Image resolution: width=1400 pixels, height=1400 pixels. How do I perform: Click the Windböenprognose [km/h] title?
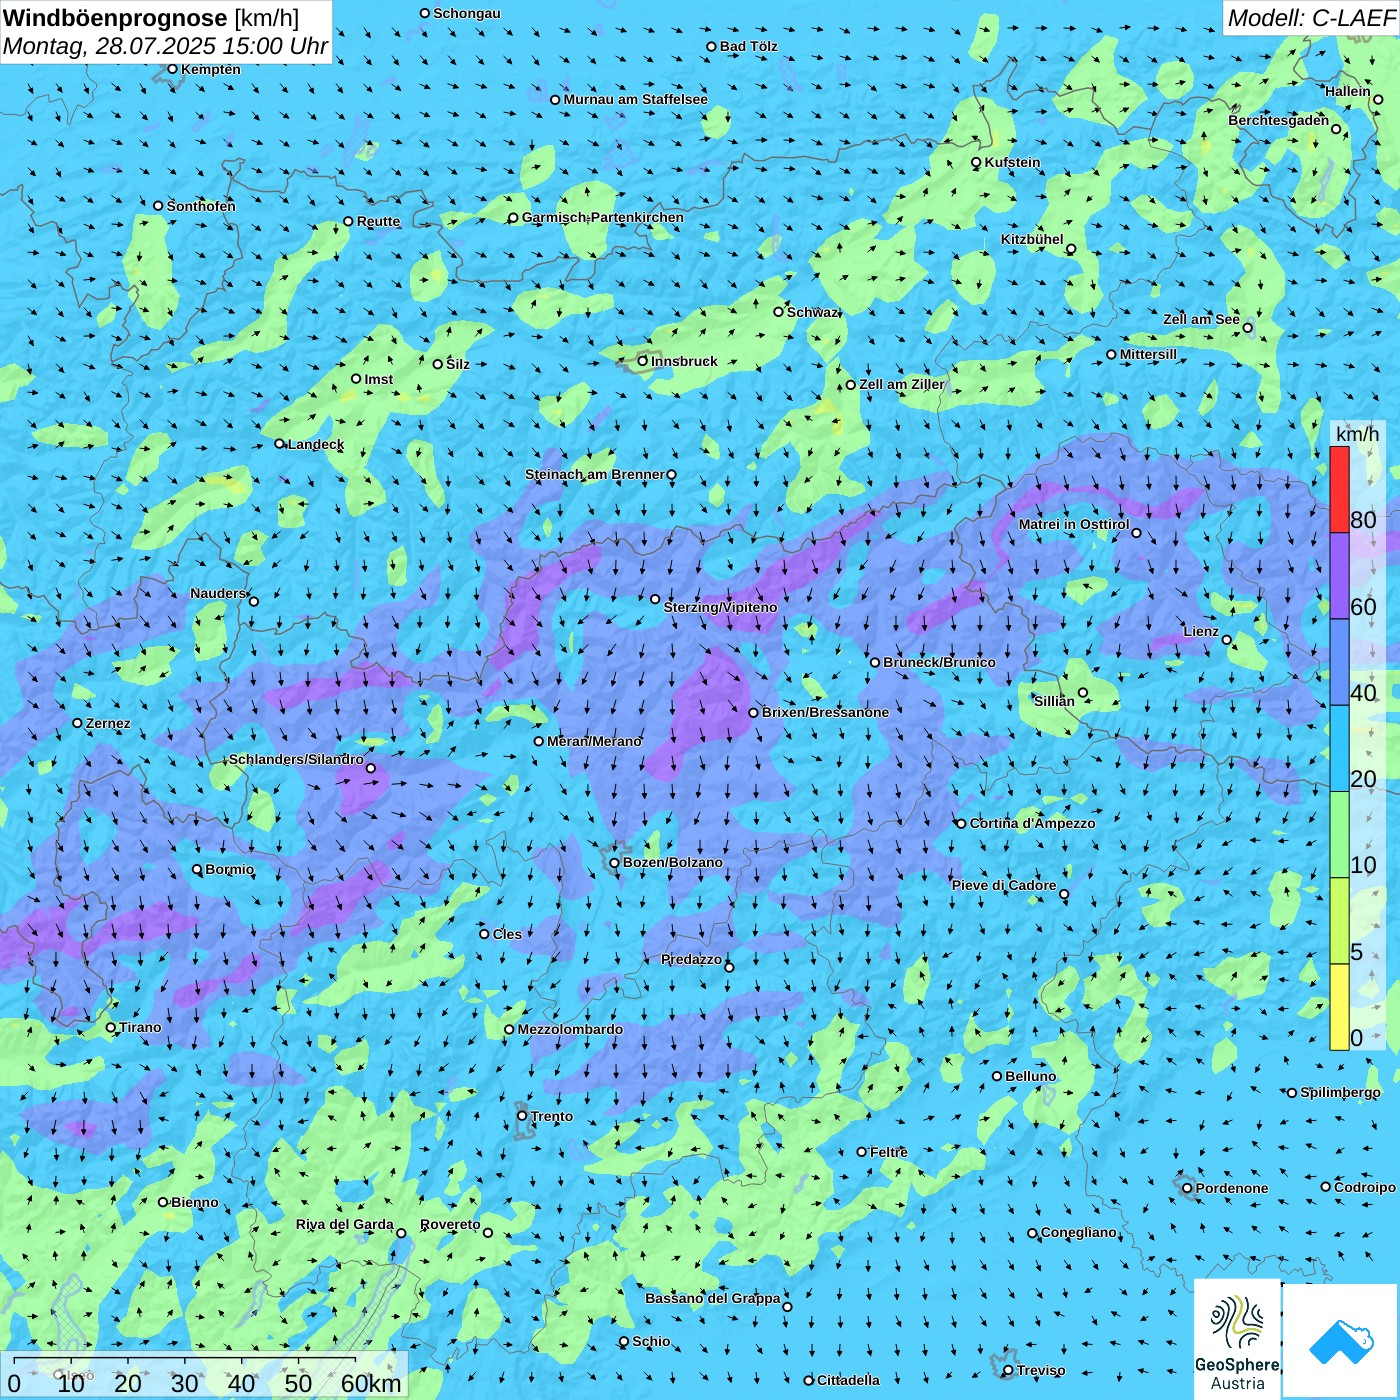(151, 18)
